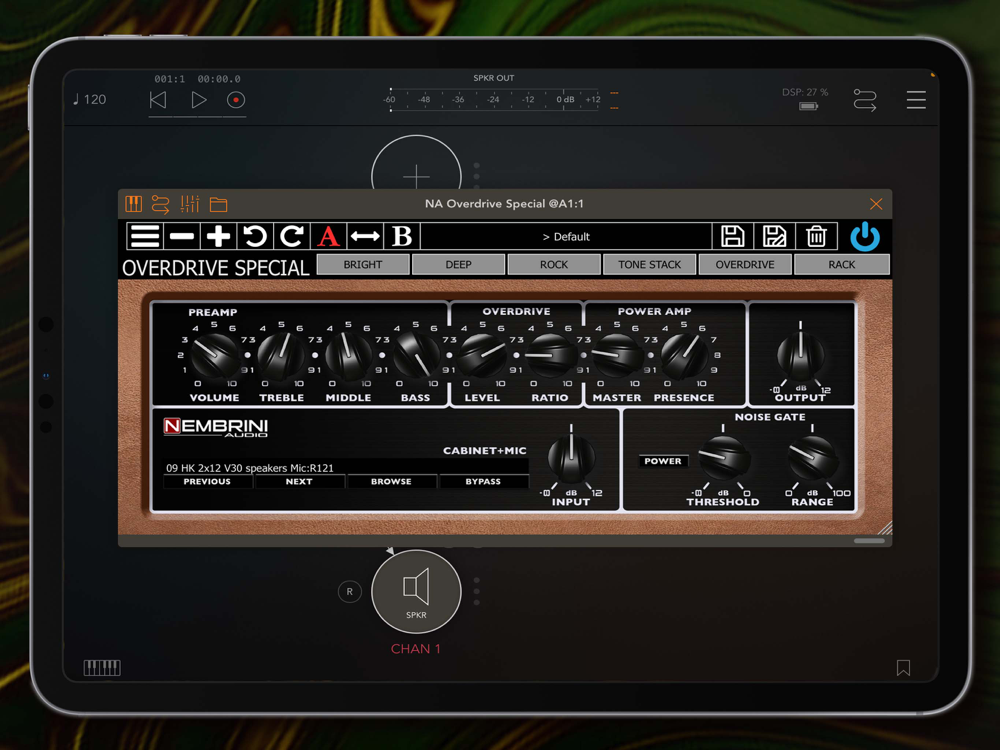The width and height of the screenshot is (1000, 750).
Task: Click the PRESENCE knob
Action: coord(684,356)
